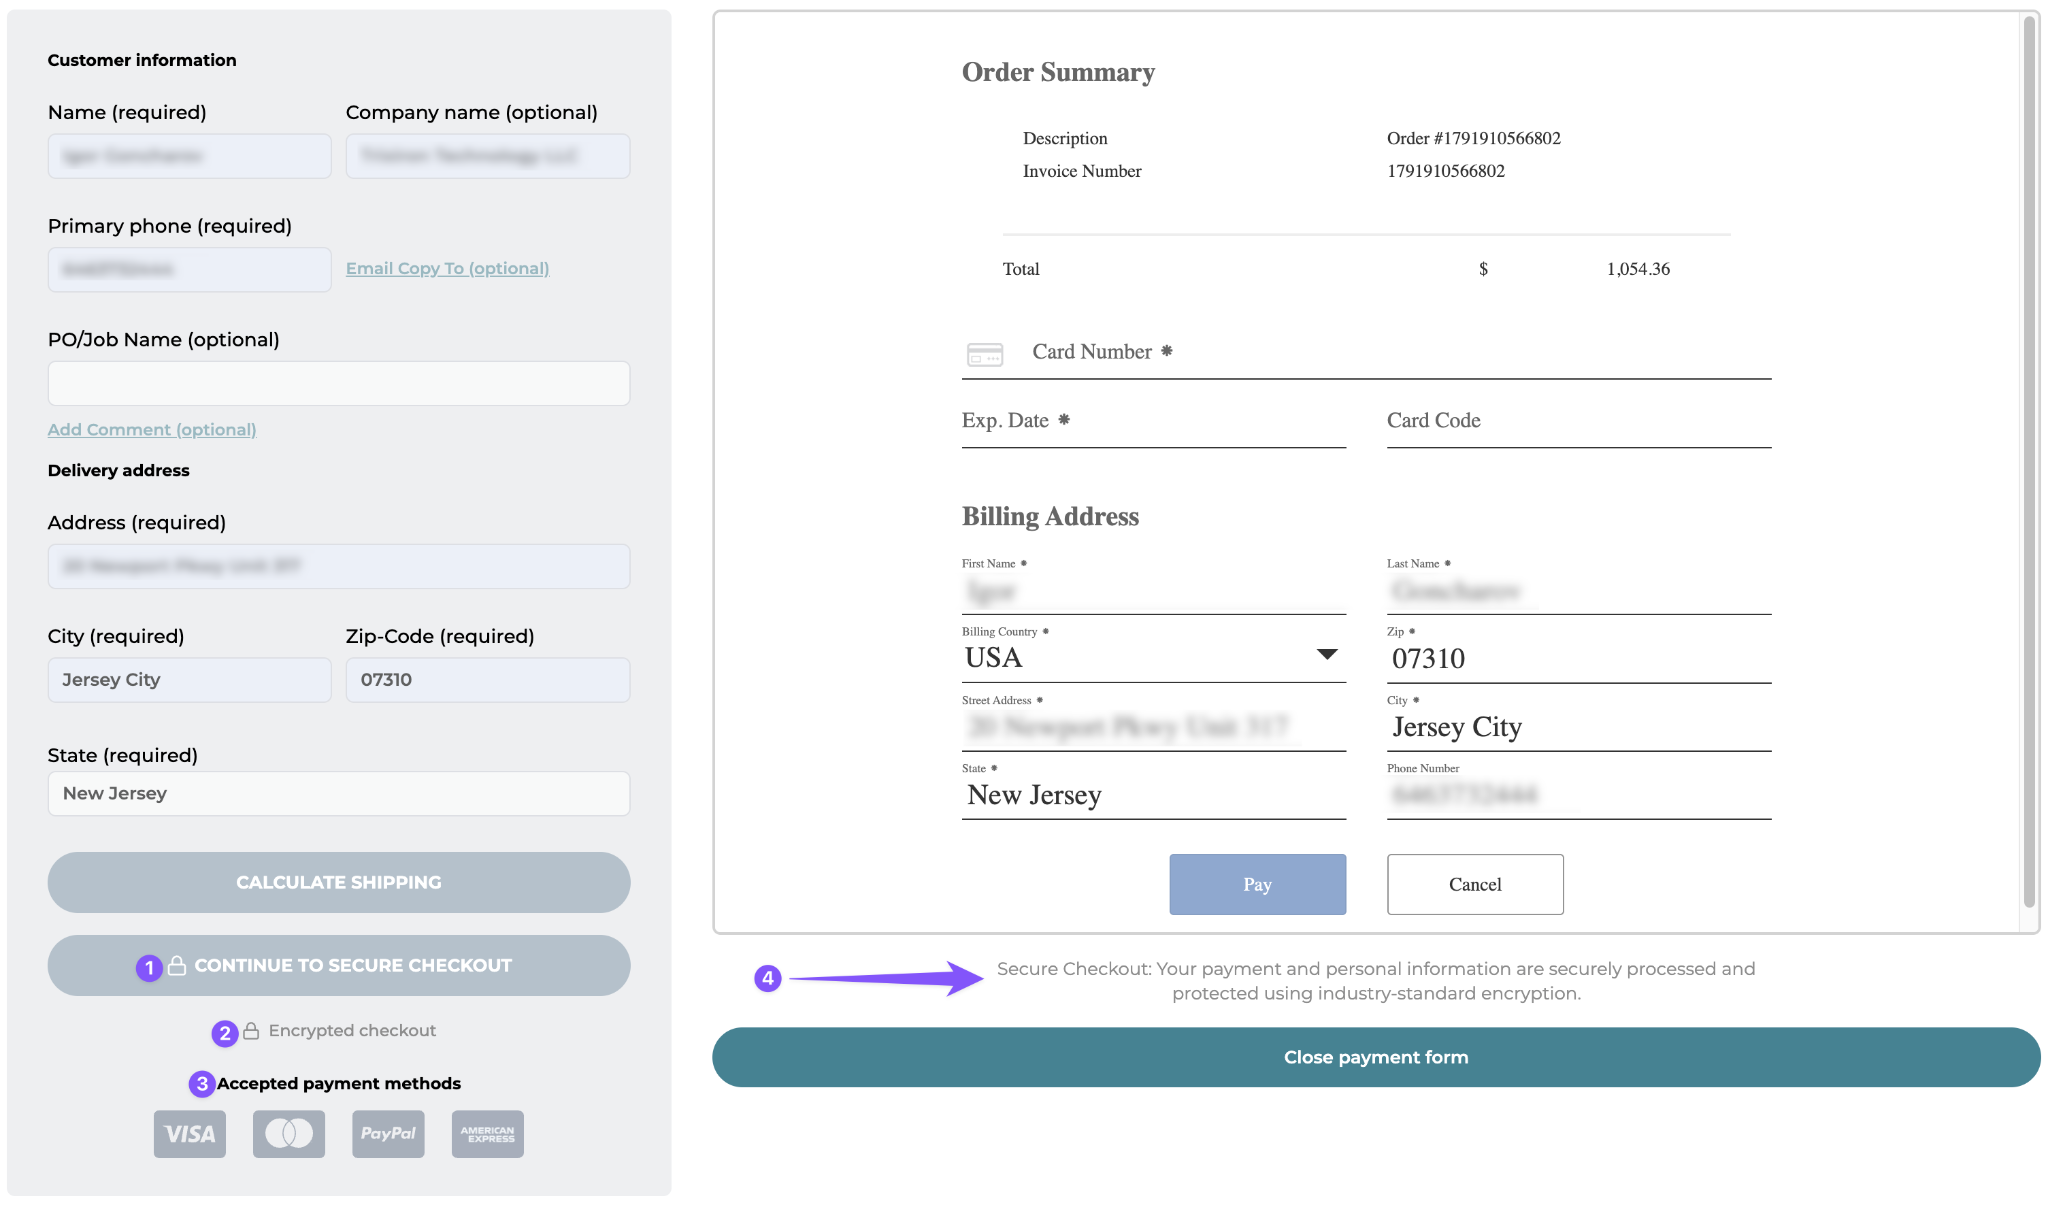The height and width of the screenshot is (1211, 2048).
Task: Focus the Exp. Date field
Action: click(1154, 422)
